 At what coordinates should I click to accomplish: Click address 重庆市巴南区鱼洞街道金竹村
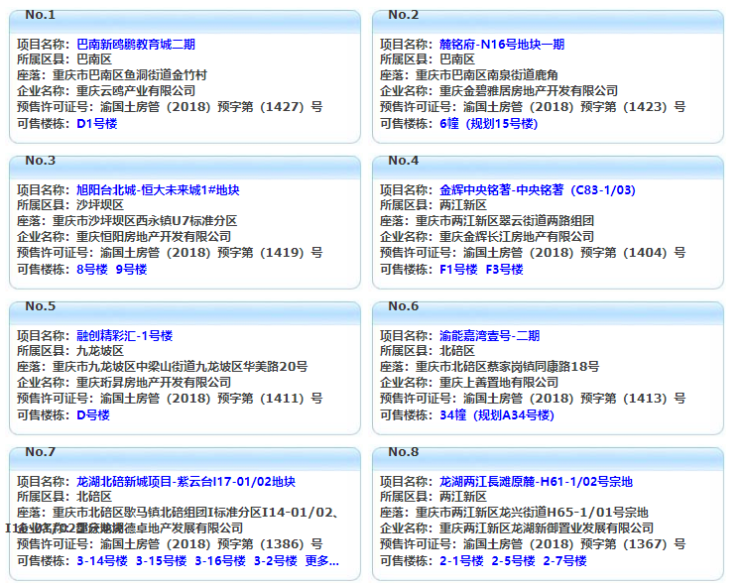pos(130,75)
